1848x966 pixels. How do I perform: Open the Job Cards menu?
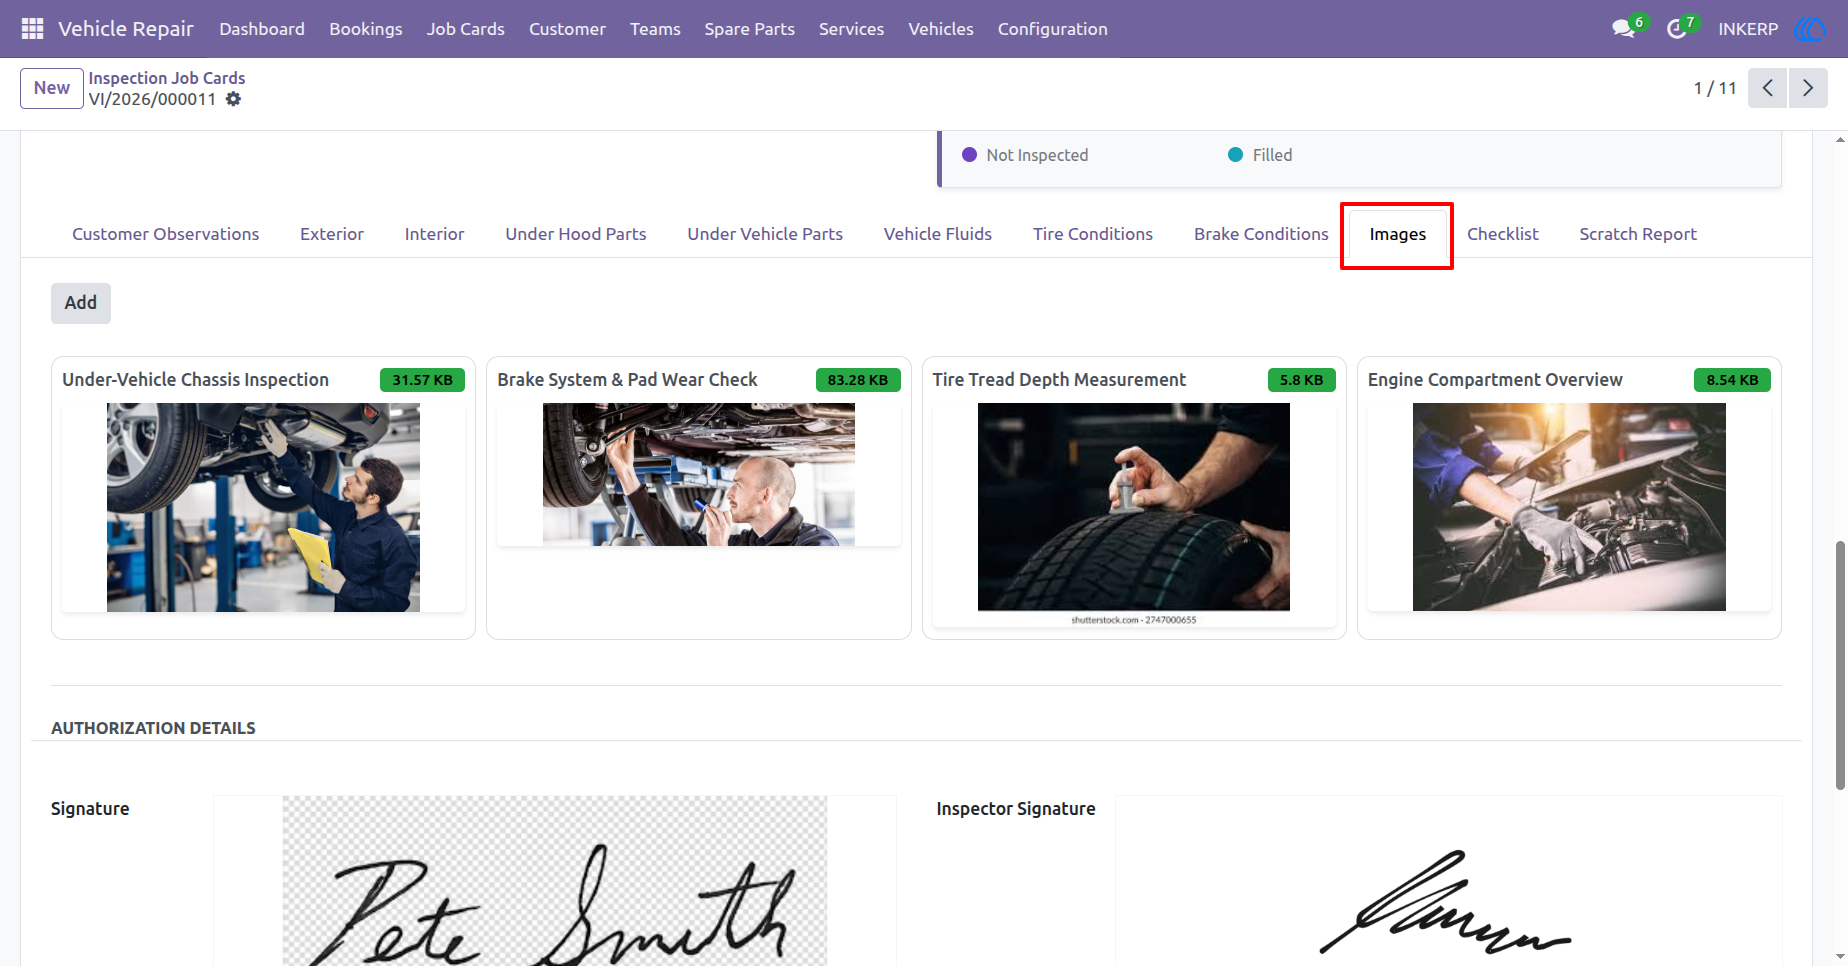click(465, 29)
